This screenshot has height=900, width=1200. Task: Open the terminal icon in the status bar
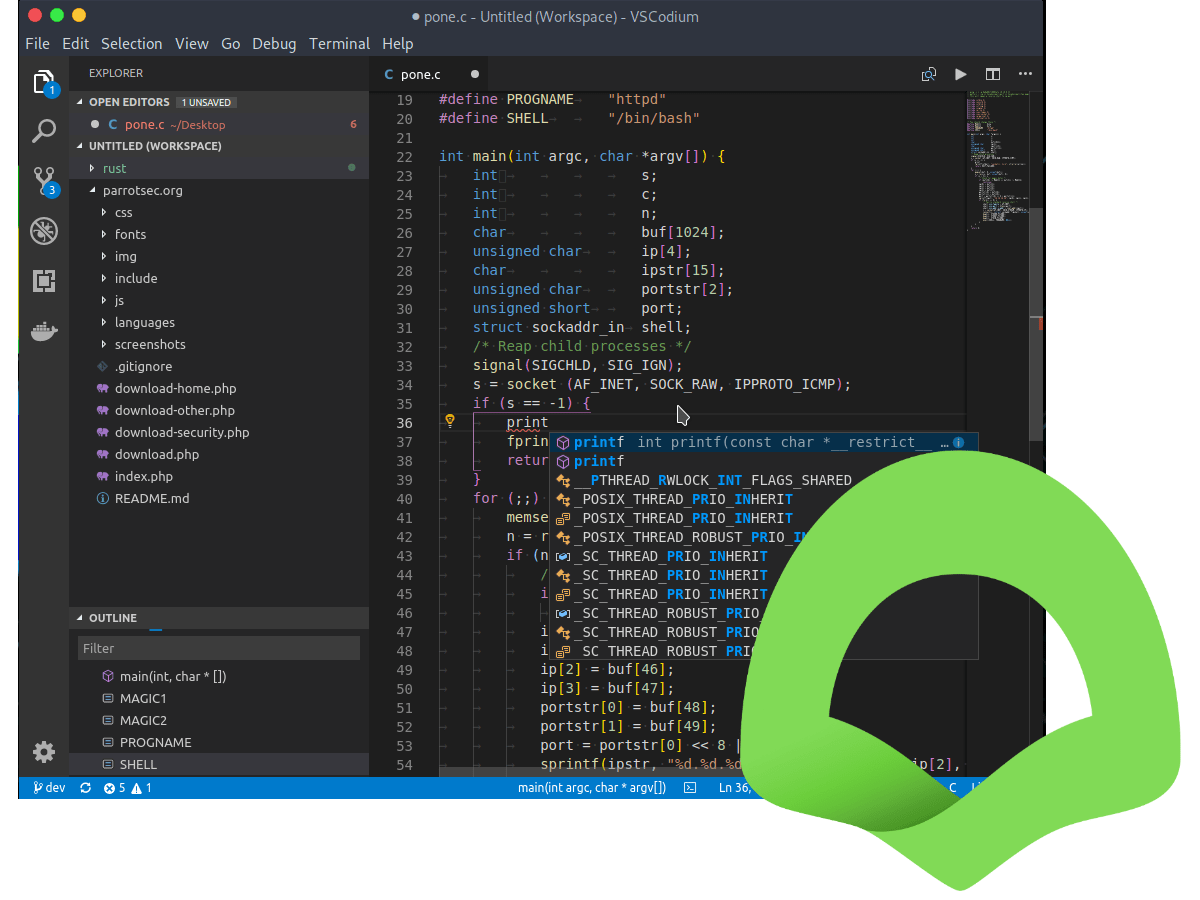(x=690, y=788)
